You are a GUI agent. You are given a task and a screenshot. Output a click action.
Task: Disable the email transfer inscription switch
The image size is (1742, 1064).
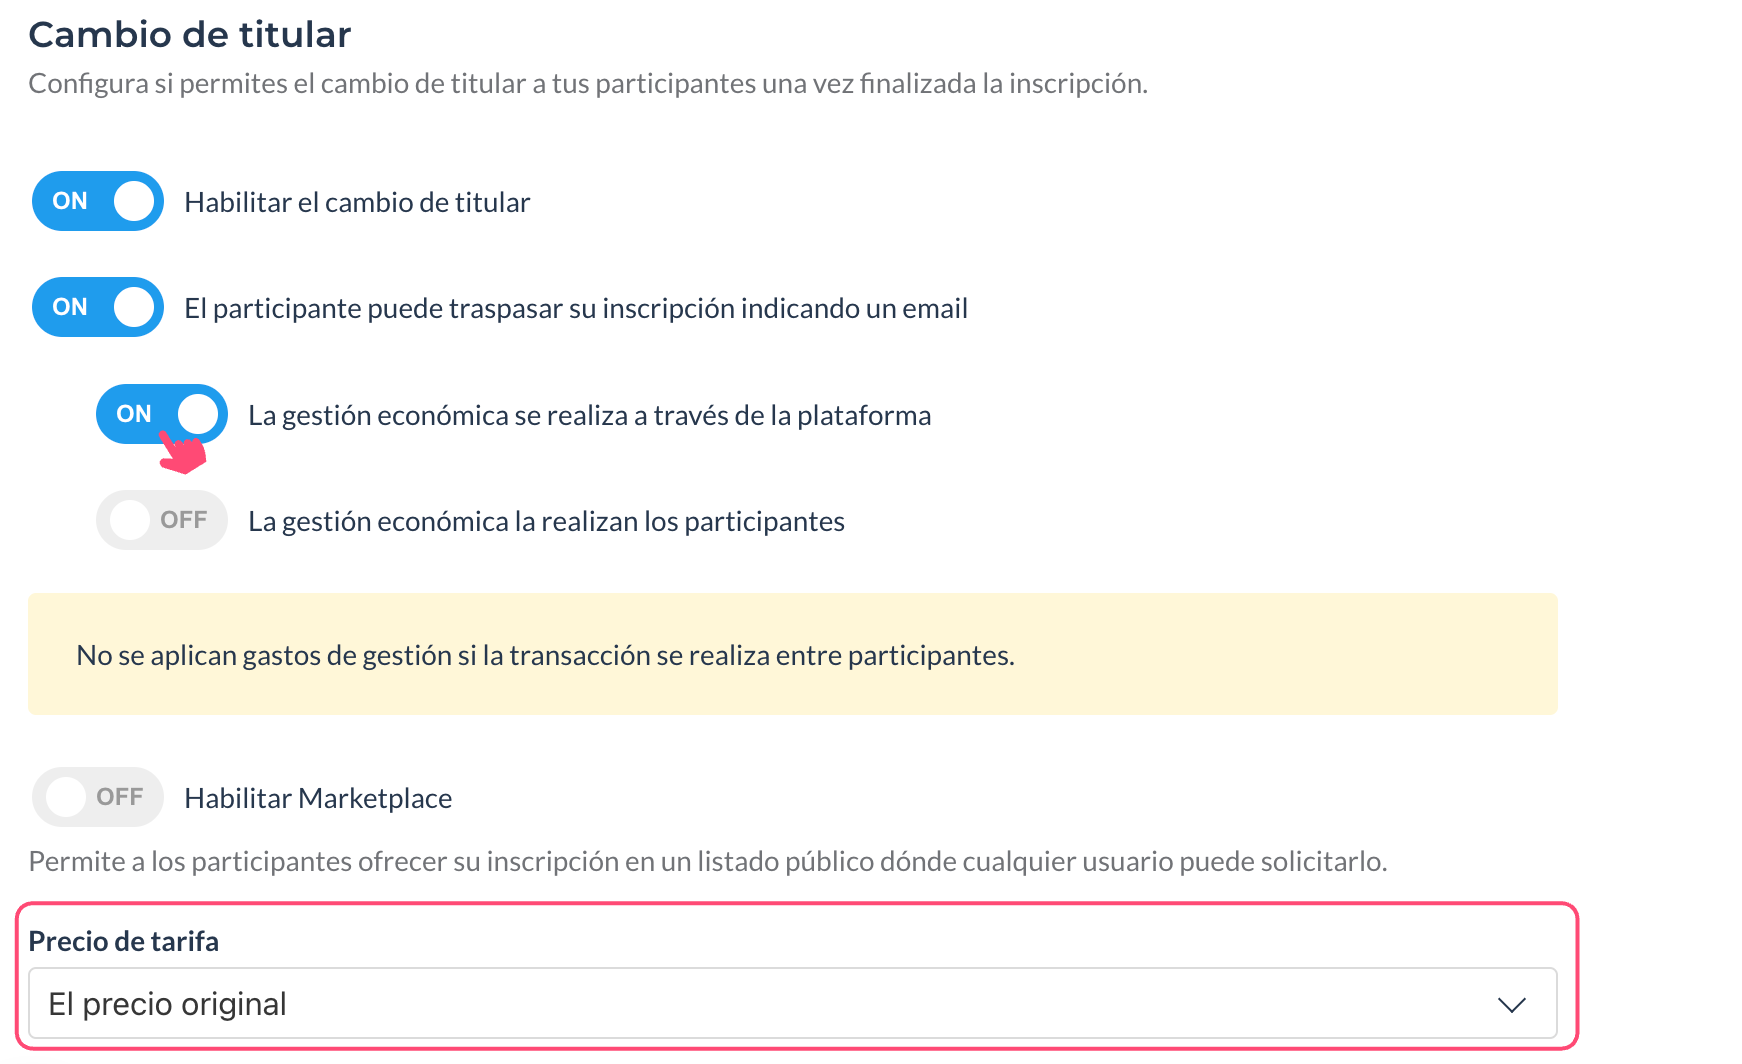[98, 307]
